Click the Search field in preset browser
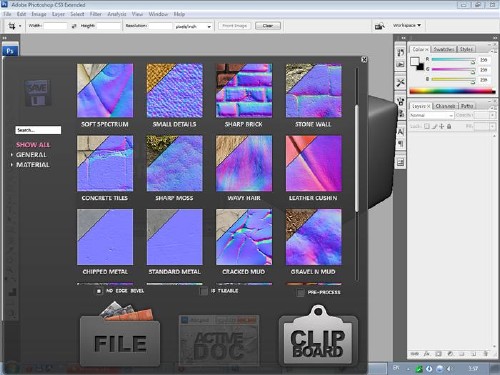Screen dimensions: 500x375 click(38, 130)
